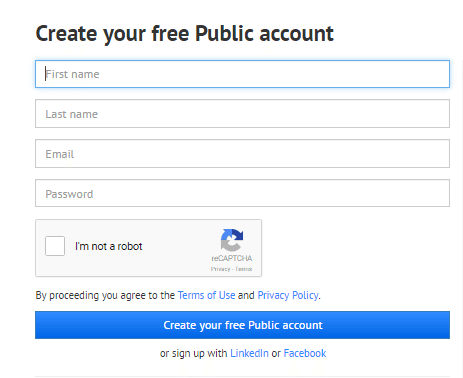
Task: Activate the Password field
Action: (242, 193)
